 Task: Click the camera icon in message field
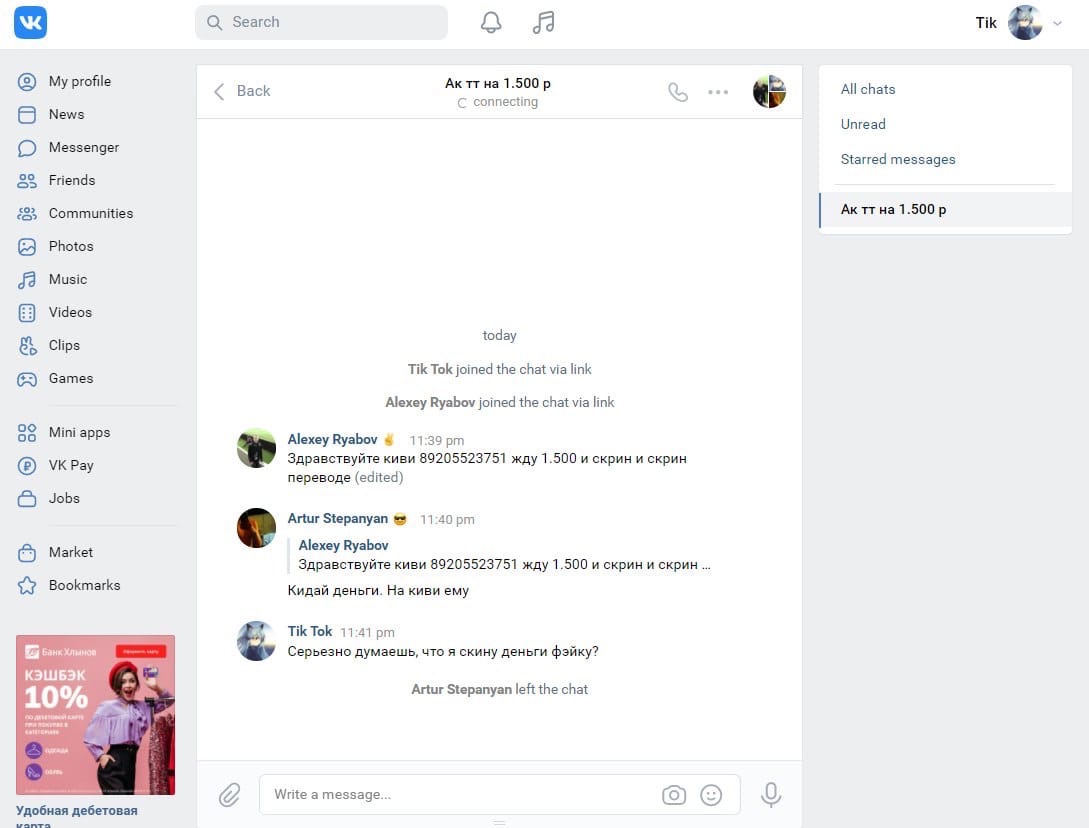[674, 795]
